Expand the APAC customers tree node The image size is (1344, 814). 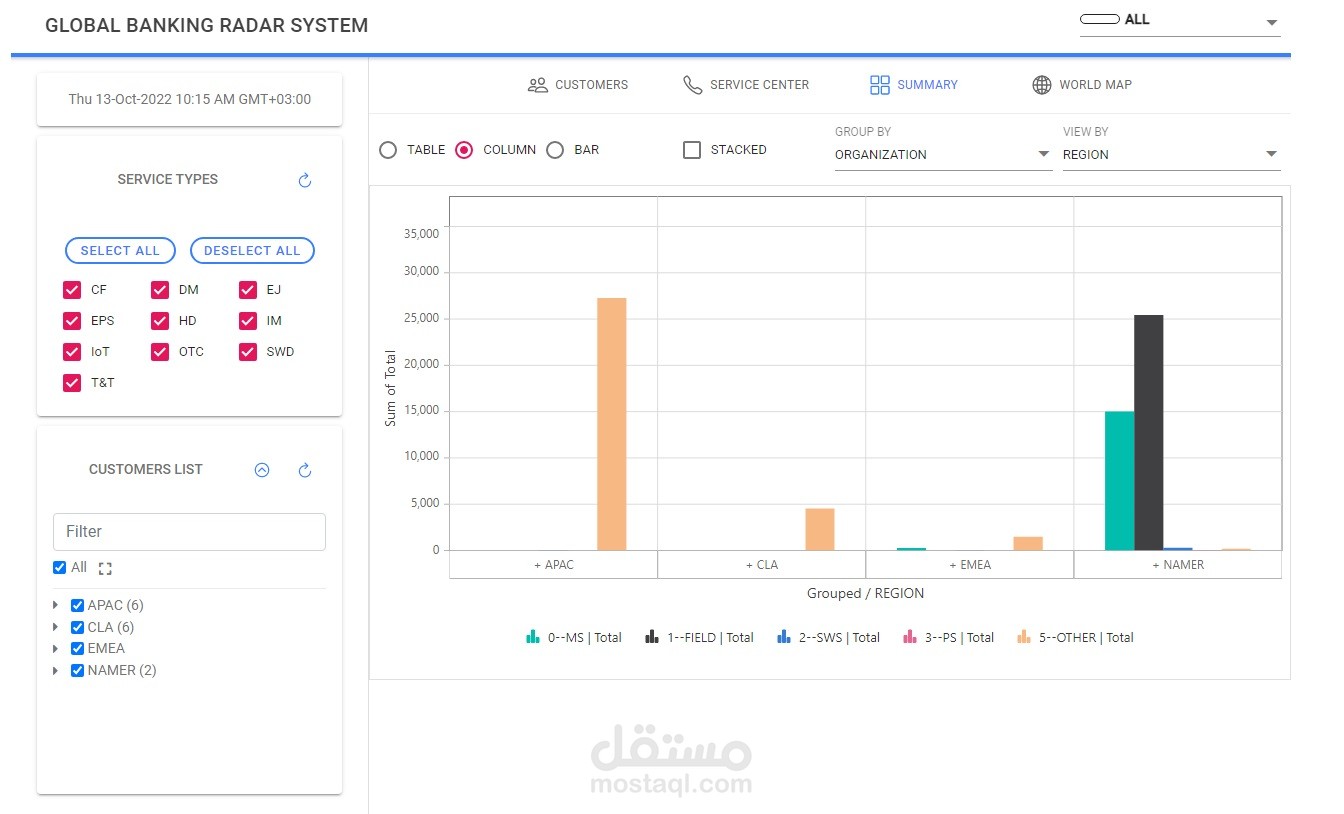point(56,605)
